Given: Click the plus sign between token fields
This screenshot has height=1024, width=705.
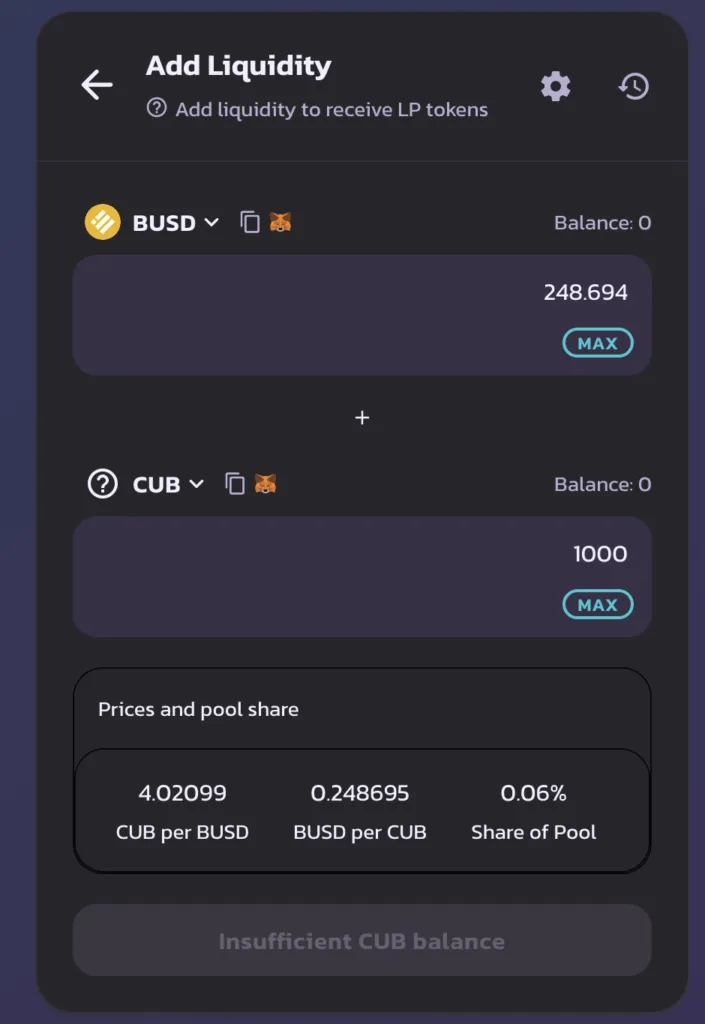Looking at the screenshot, I should click(x=362, y=417).
